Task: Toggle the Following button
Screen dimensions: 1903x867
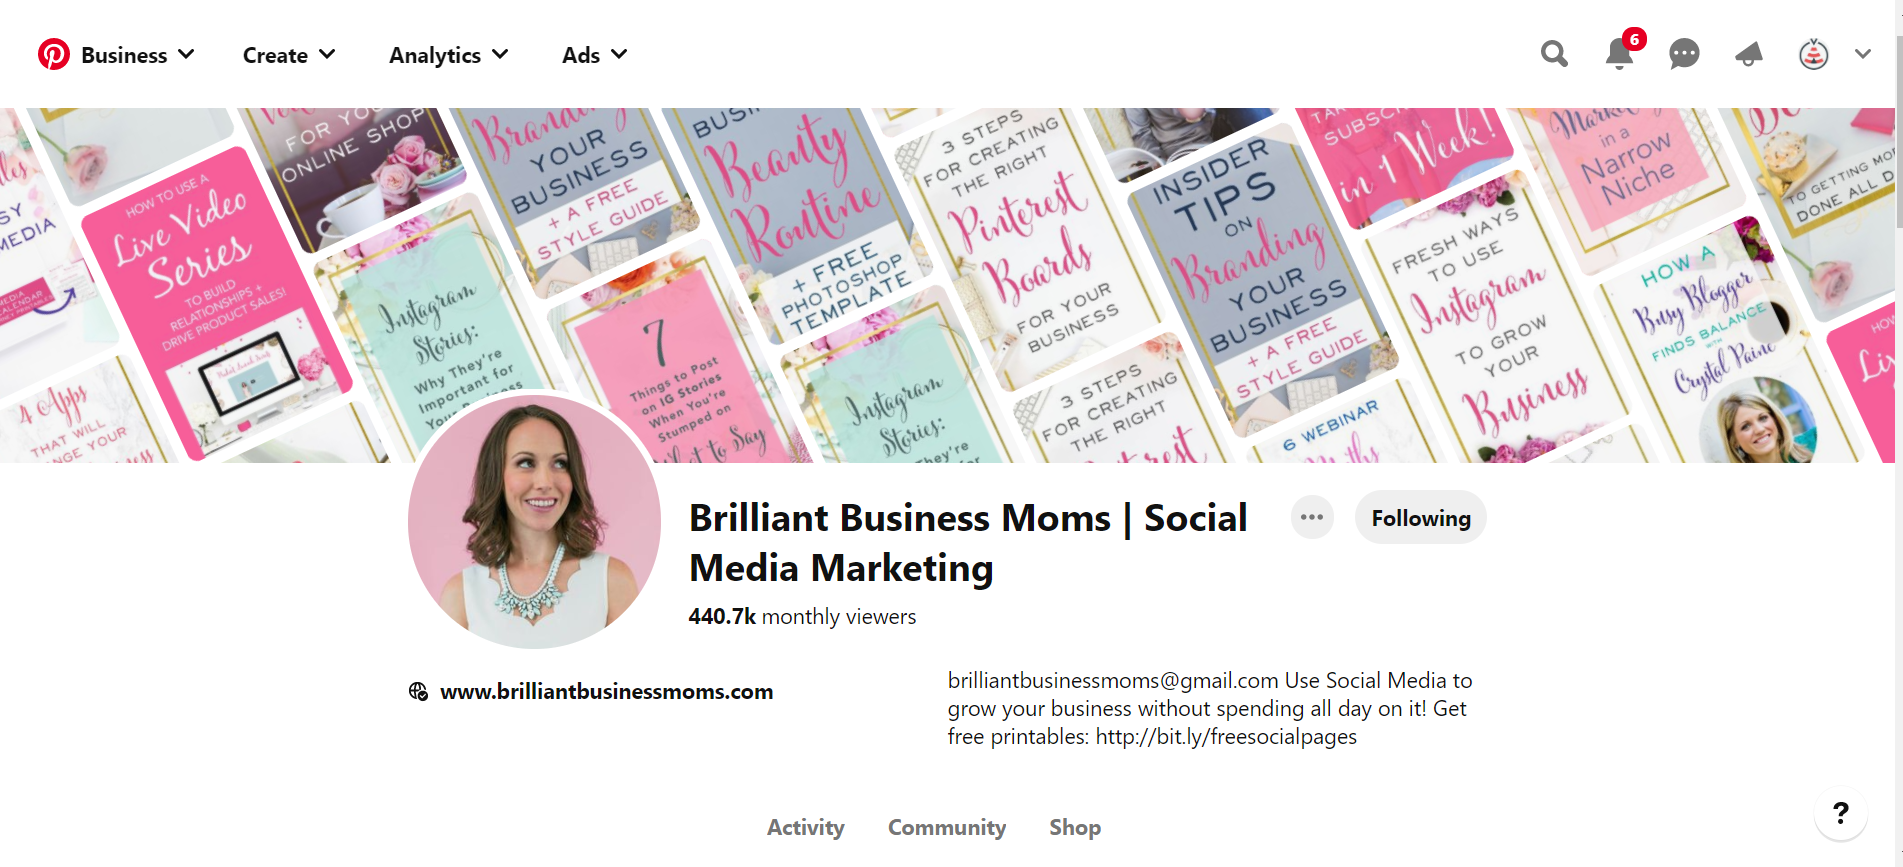Action: click(x=1420, y=518)
